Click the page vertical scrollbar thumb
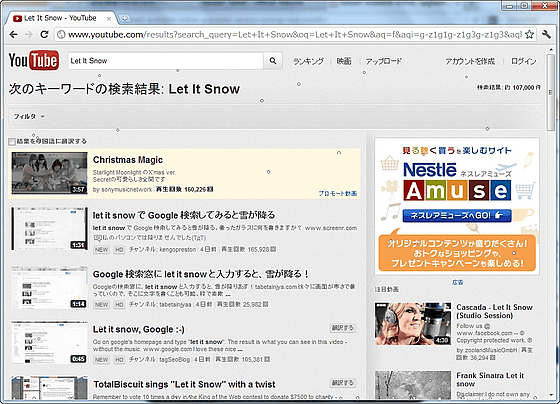 551,93
